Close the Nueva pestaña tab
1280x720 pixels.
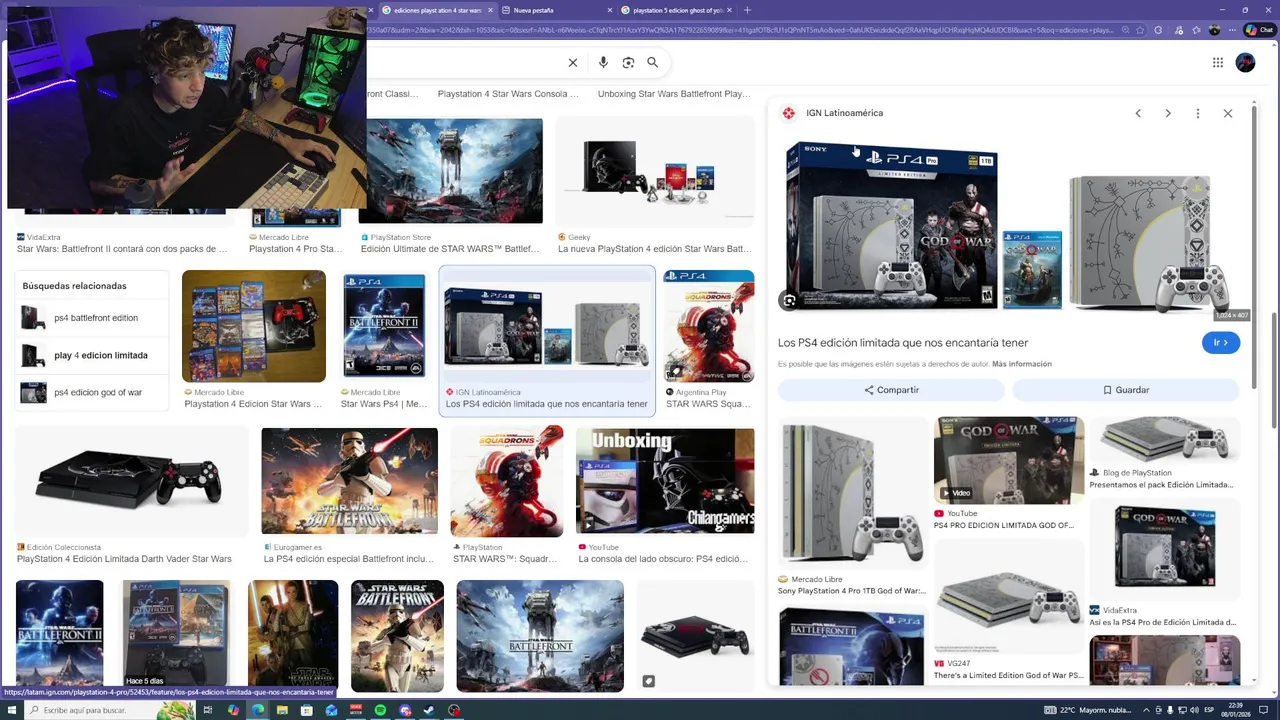pos(608,10)
